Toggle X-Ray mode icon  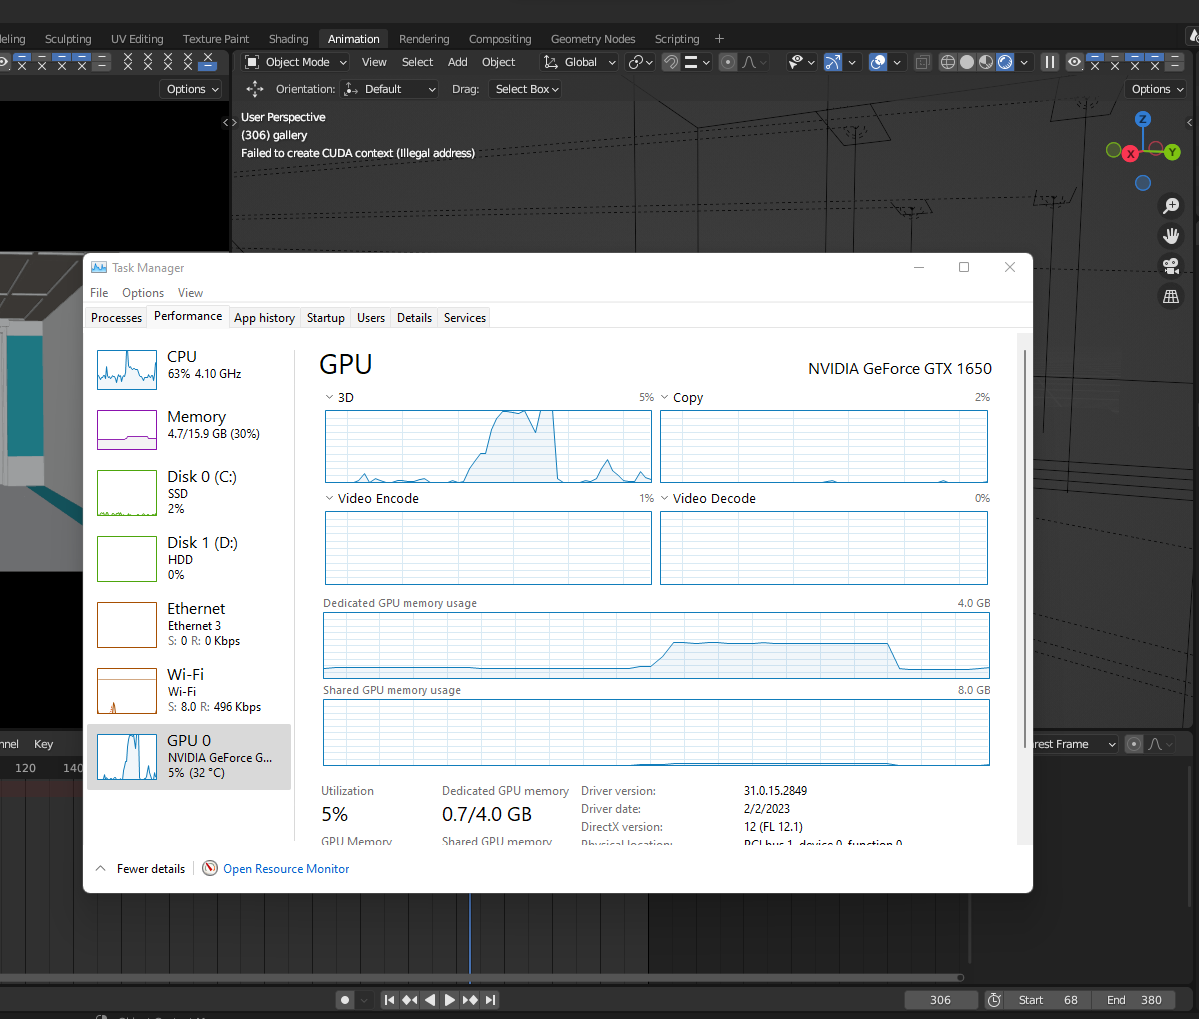click(x=923, y=62)
